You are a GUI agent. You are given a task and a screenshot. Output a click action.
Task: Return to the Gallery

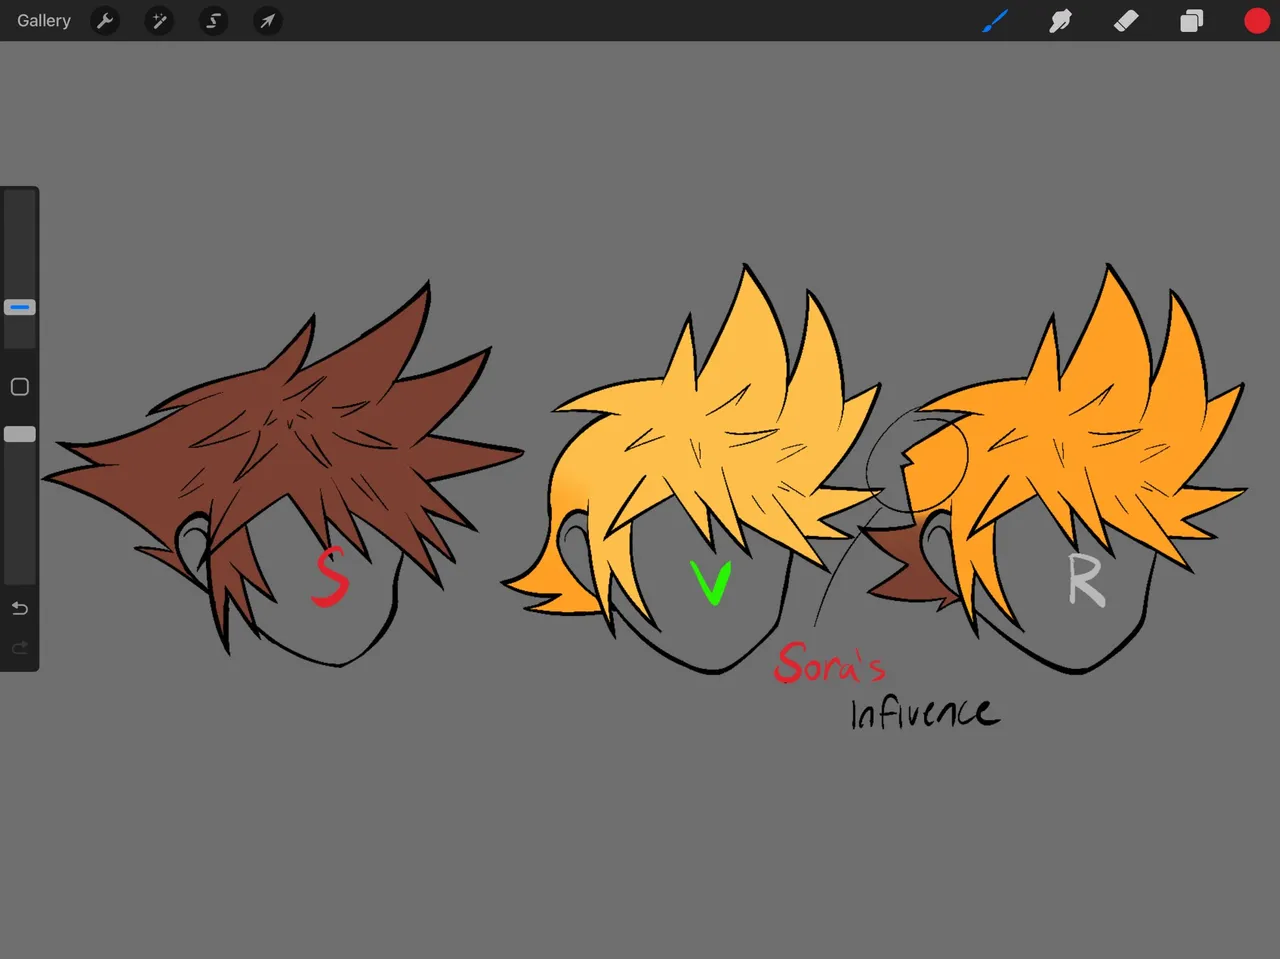(x=43, y=20)
